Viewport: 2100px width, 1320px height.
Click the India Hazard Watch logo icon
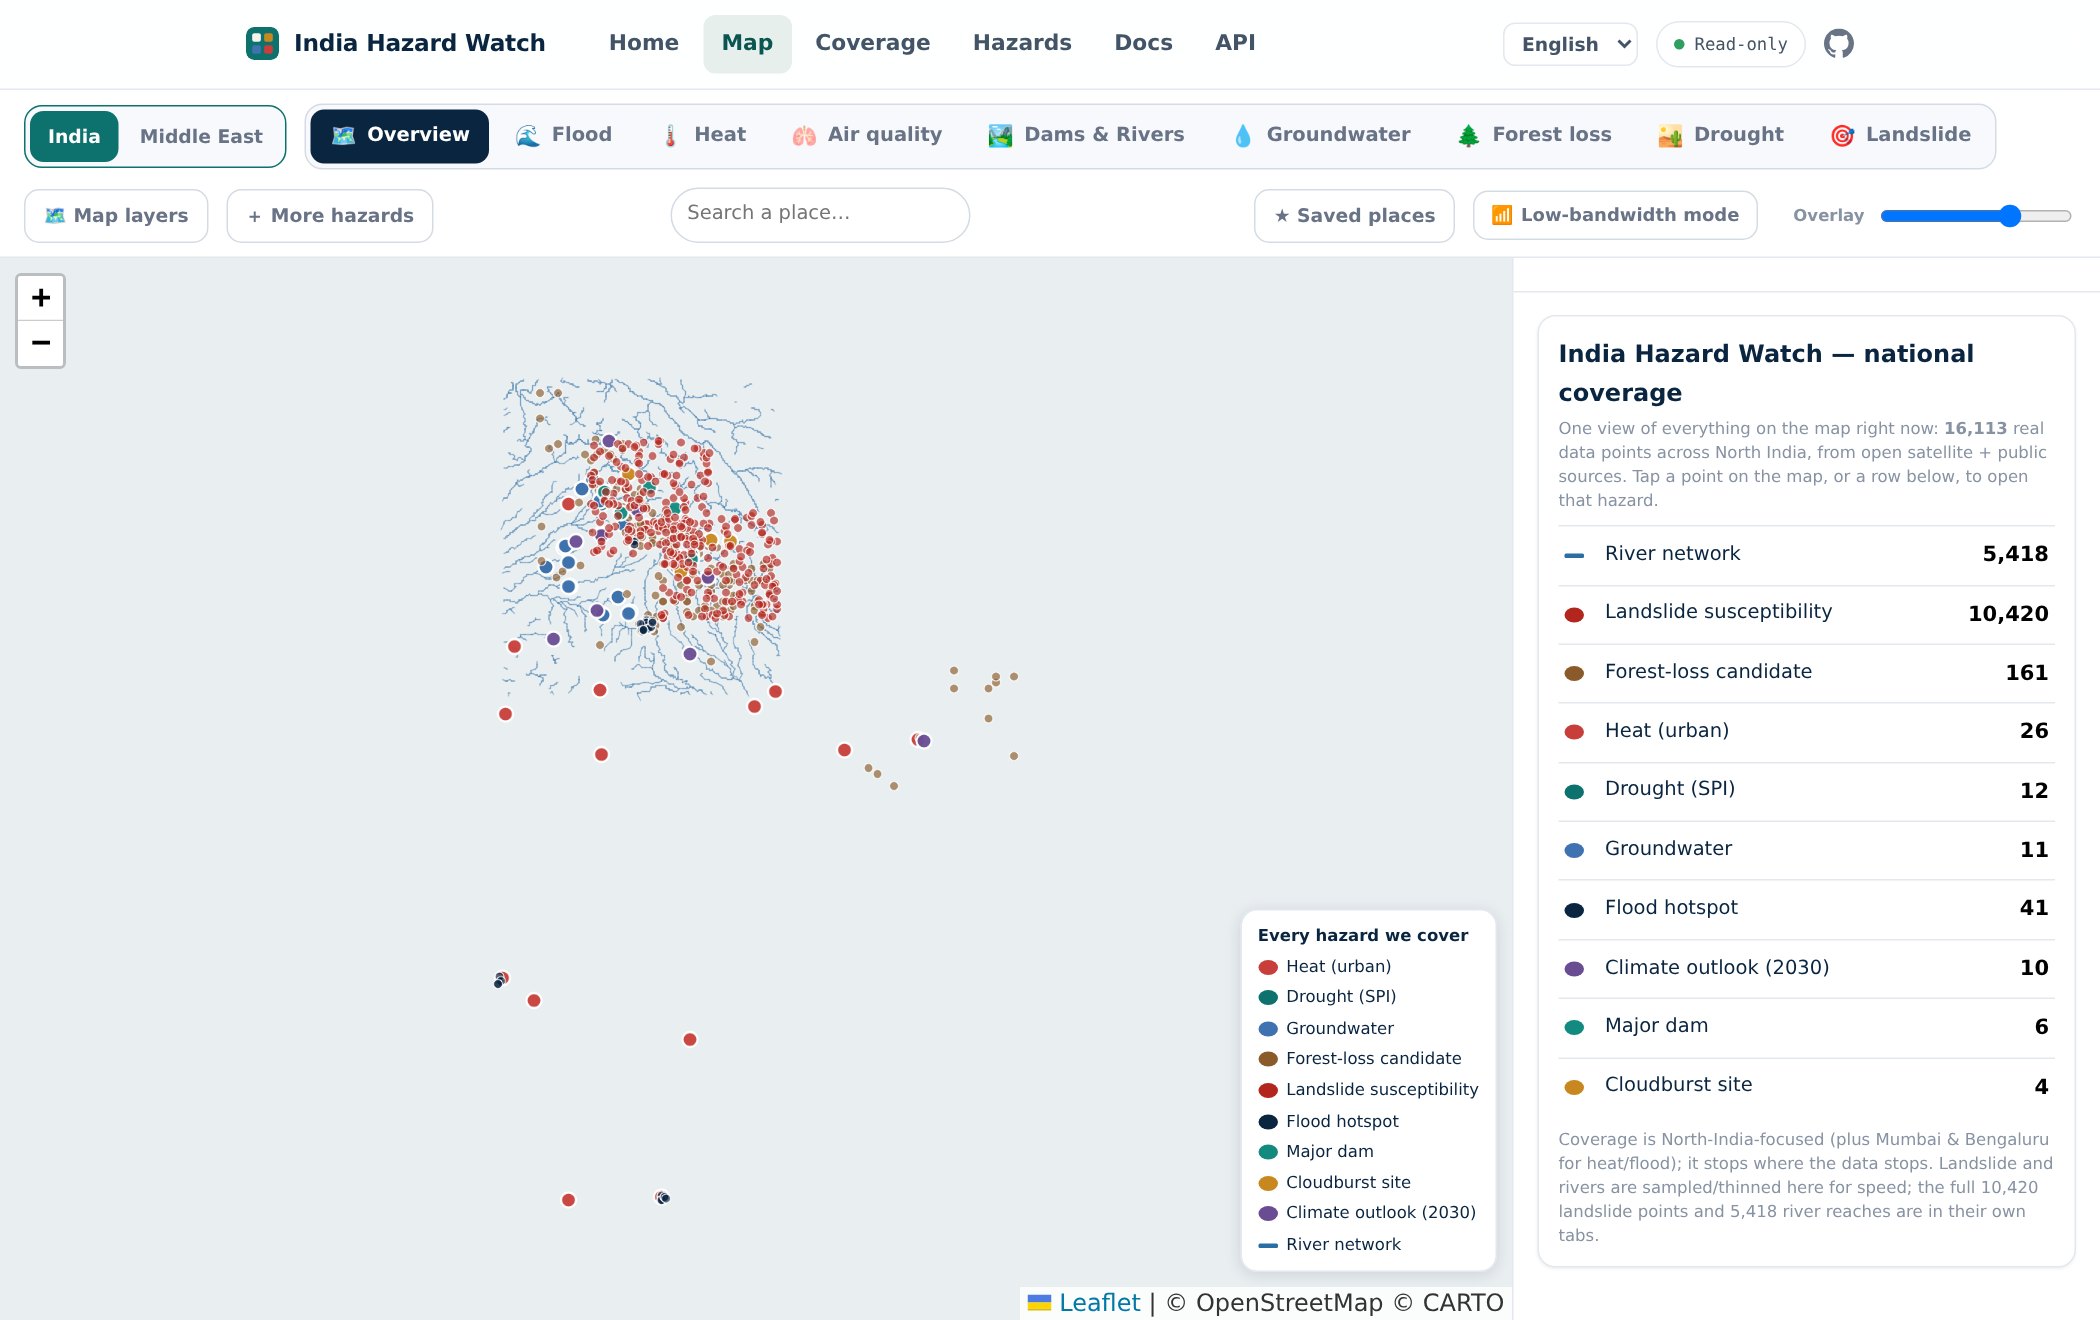click(262, 43)
